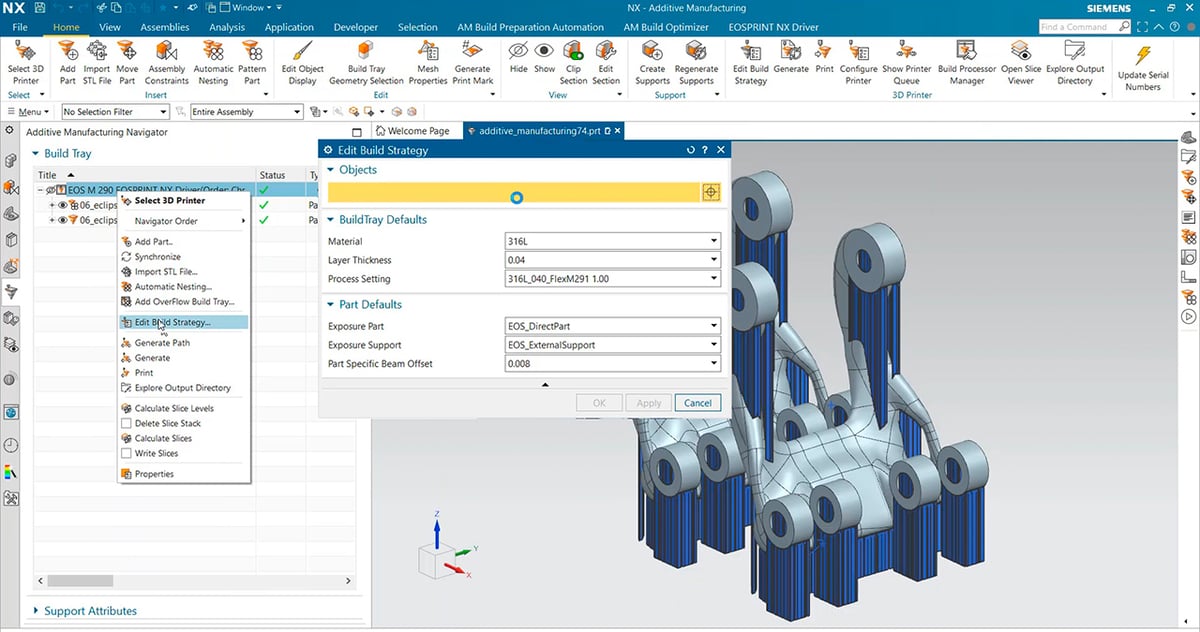Collapse the Objects section
Viewport: 1200px width, 632px height.
pos(331,170)
